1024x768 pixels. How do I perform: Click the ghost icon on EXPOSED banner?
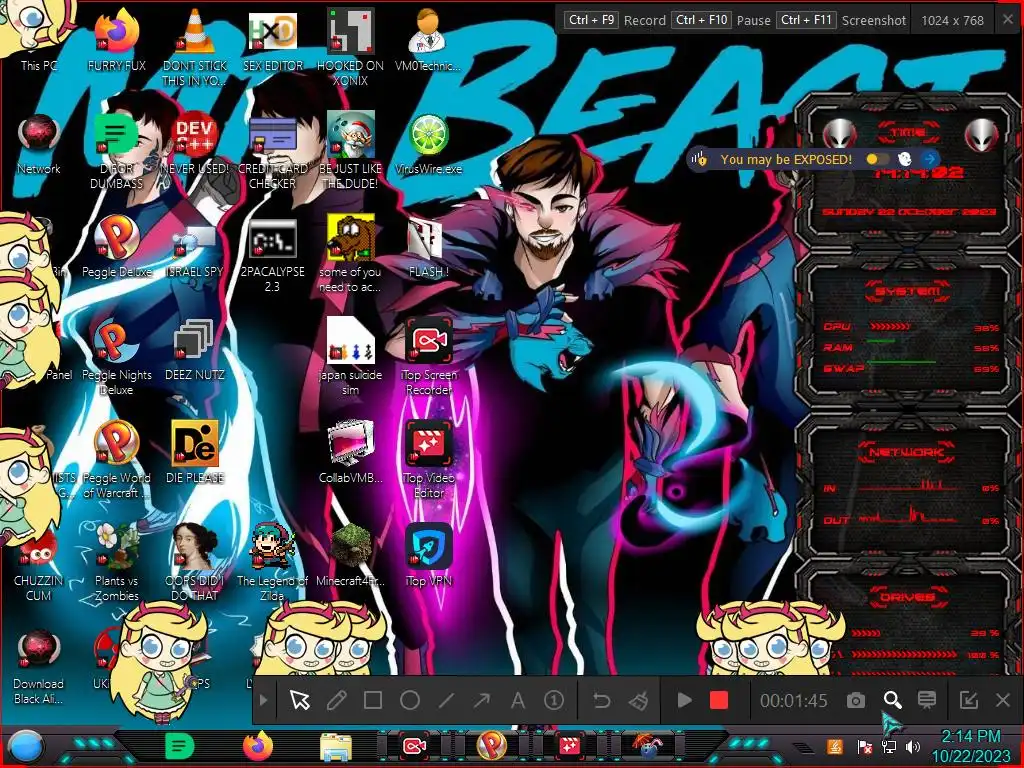click(904, 159)
